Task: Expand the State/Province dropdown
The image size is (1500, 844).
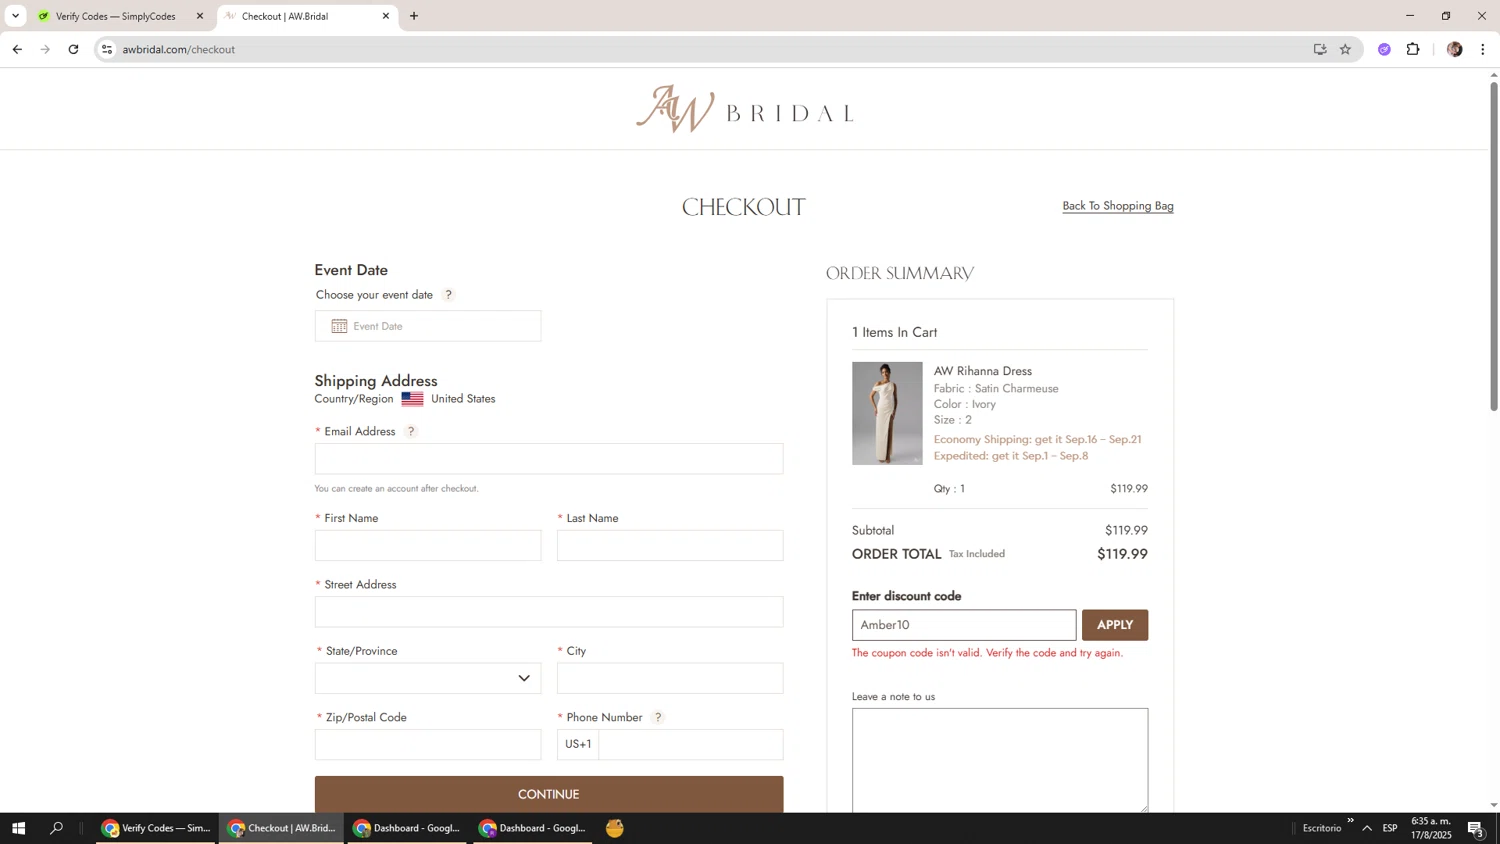Action: pyautogui.click(x=428, y=678)
